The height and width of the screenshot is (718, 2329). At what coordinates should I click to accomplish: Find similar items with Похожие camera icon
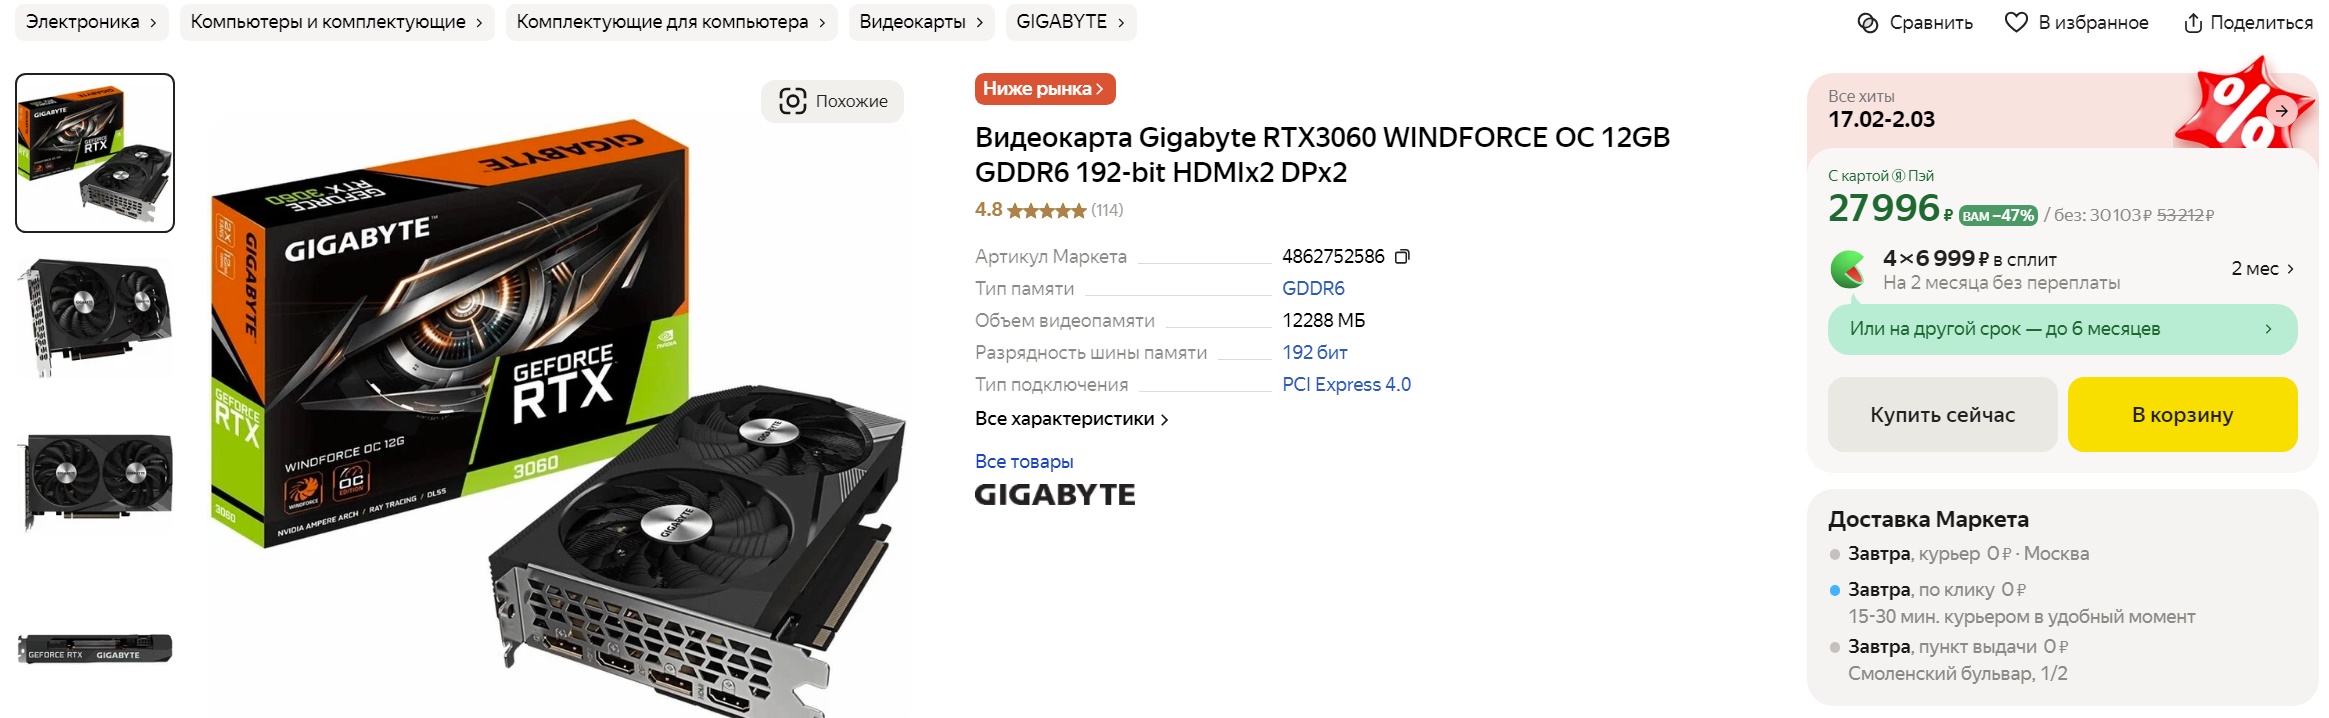pos(793,101)
